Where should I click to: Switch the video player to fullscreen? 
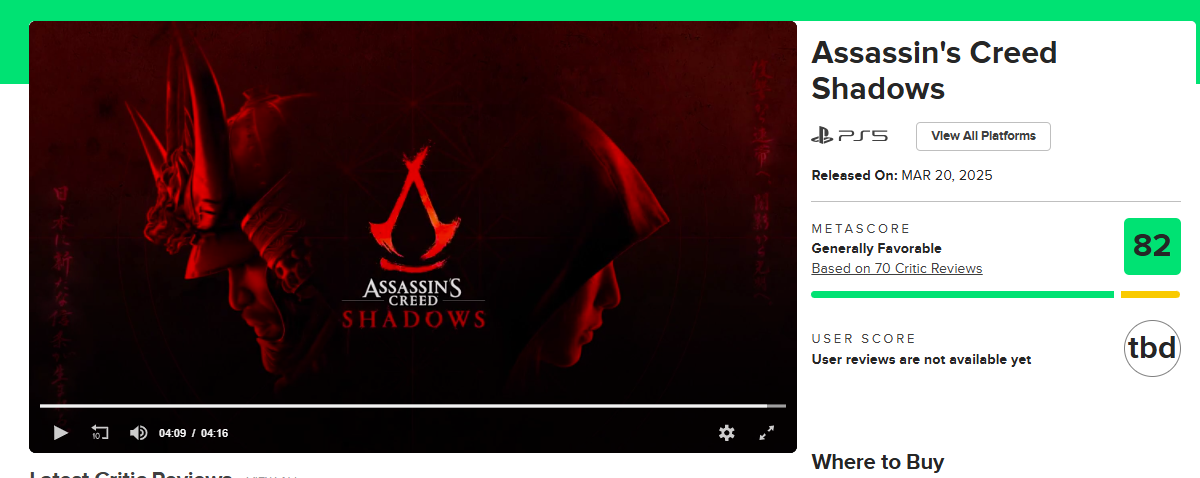click(767, 432)
